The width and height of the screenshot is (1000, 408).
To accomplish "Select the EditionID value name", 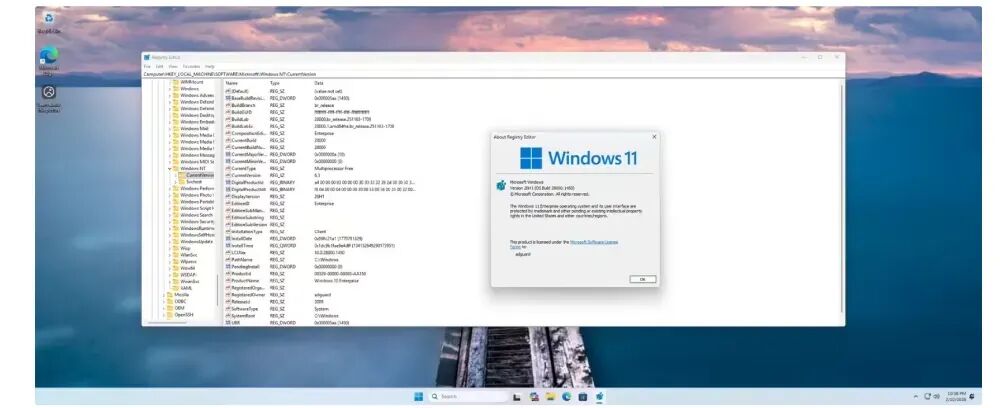I will point(240,203).
